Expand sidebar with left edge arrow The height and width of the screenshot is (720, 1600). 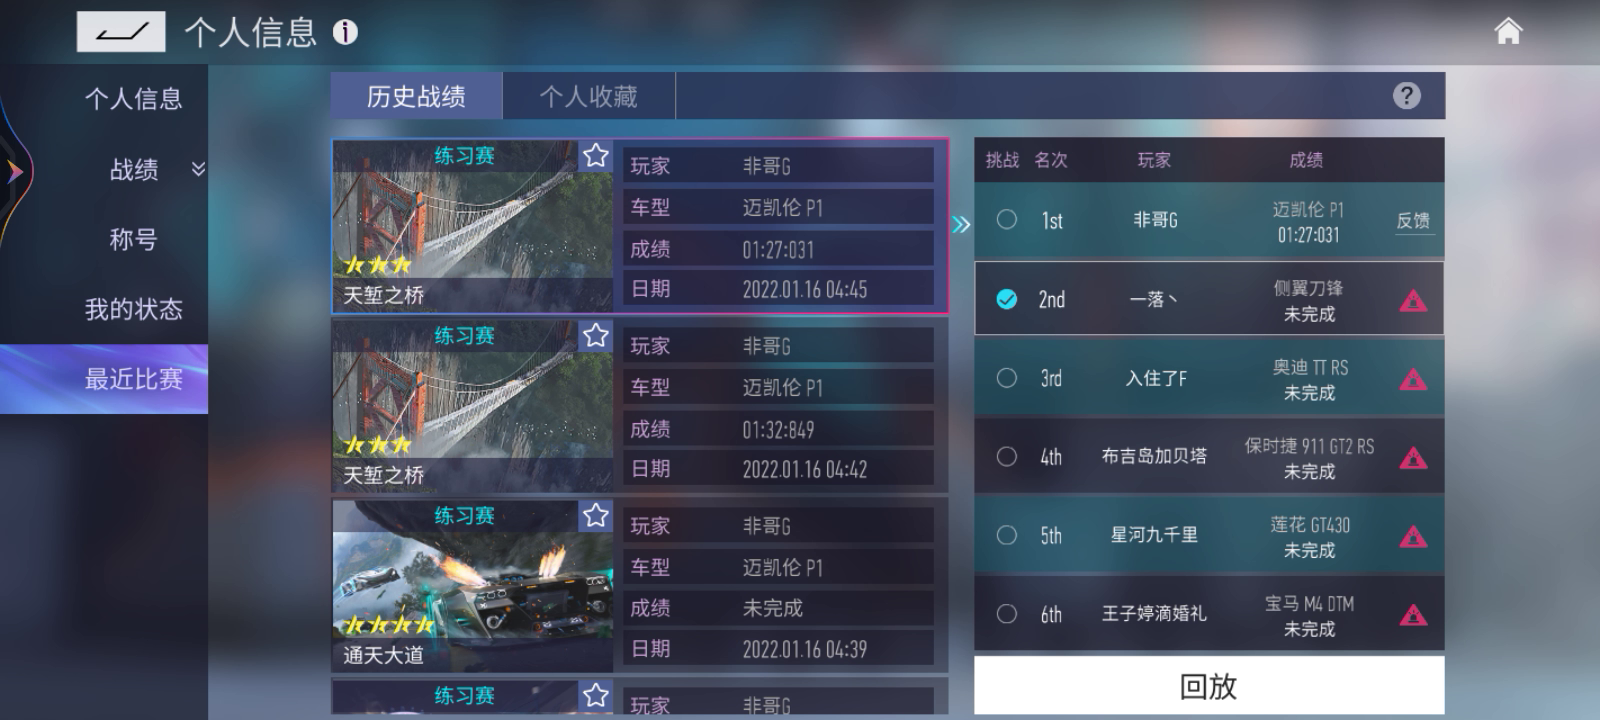[x=14, y=172]
